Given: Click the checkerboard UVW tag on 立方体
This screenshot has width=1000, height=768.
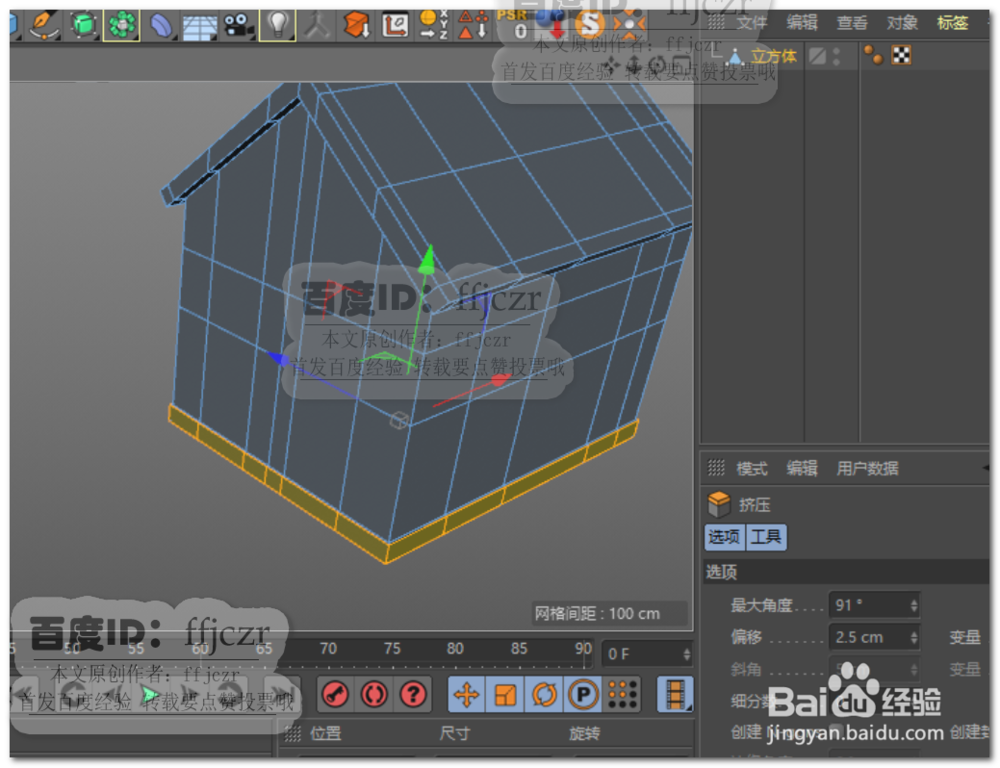Looking at the screenshot, I should coord(901,55).
